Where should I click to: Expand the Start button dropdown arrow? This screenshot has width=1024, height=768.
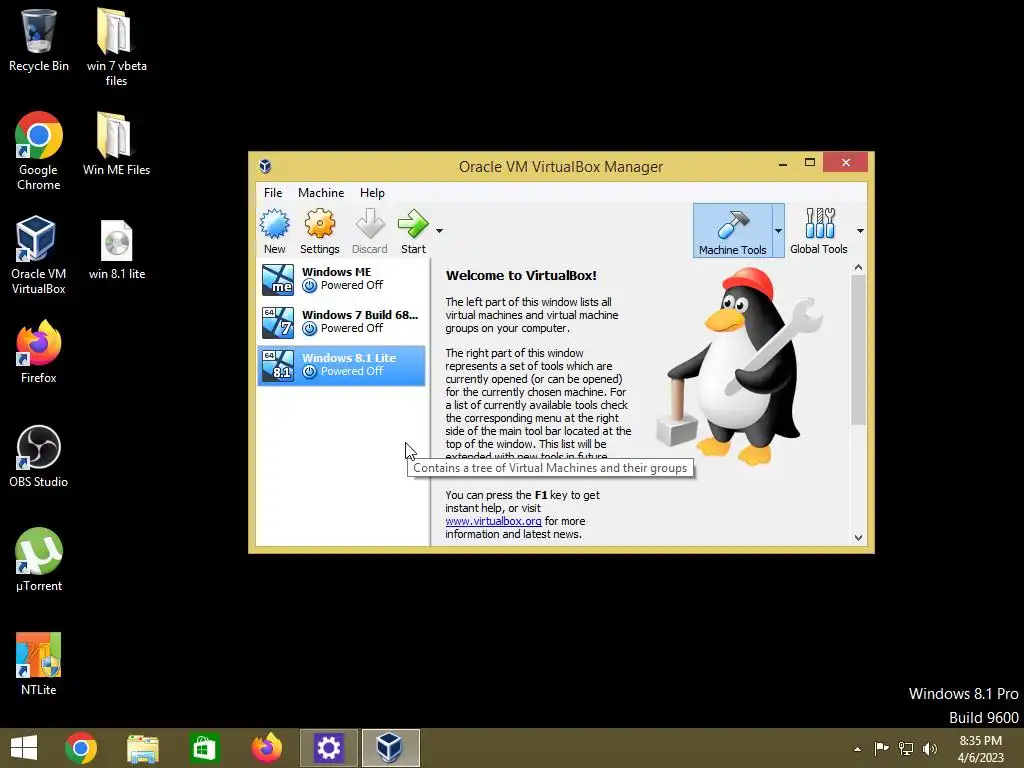pos(440,231)
